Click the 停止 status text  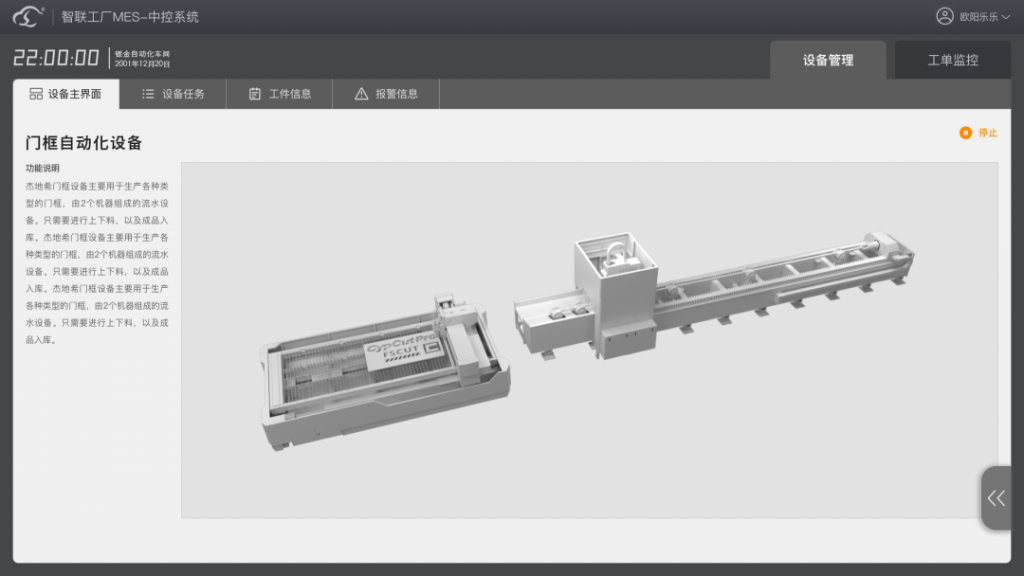[988, 133]
